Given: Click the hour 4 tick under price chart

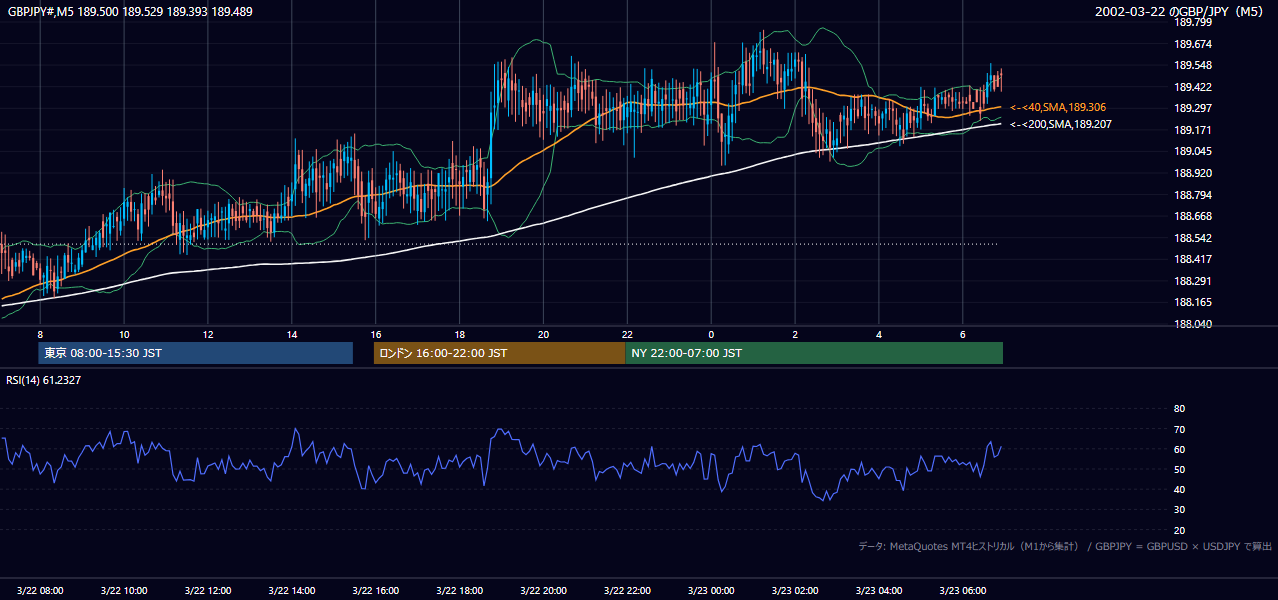Looking at the screenshot, I should pos(879,334).
